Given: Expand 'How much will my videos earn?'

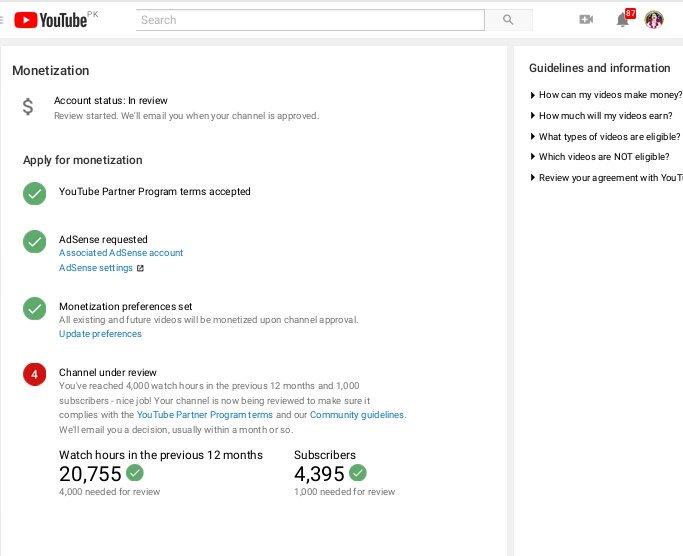Looking at the screenshot, I should click(x=601, y=116).
